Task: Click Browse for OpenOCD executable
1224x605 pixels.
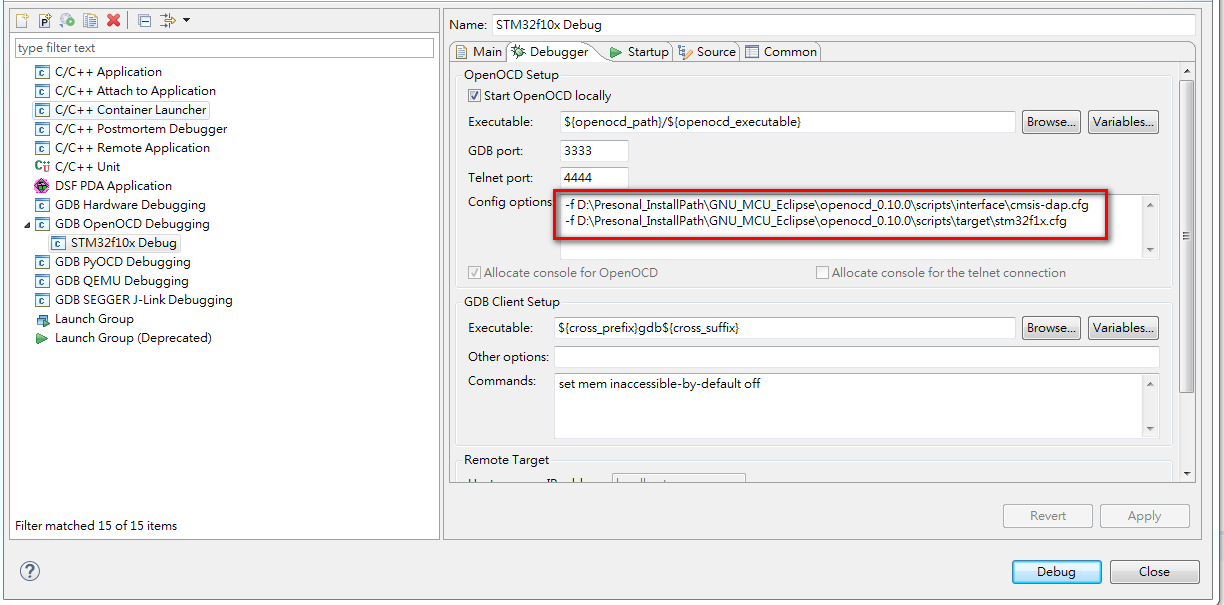Action: [x=1051, y=122]
